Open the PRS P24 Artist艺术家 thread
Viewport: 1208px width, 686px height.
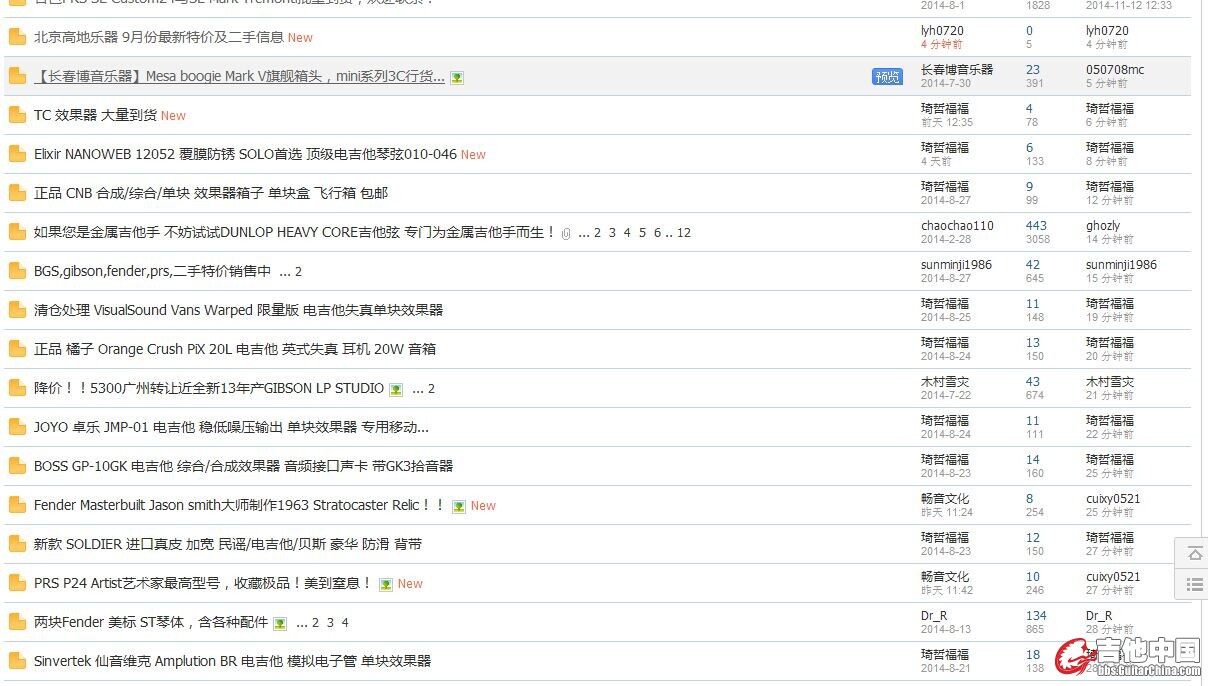point(203,584)
